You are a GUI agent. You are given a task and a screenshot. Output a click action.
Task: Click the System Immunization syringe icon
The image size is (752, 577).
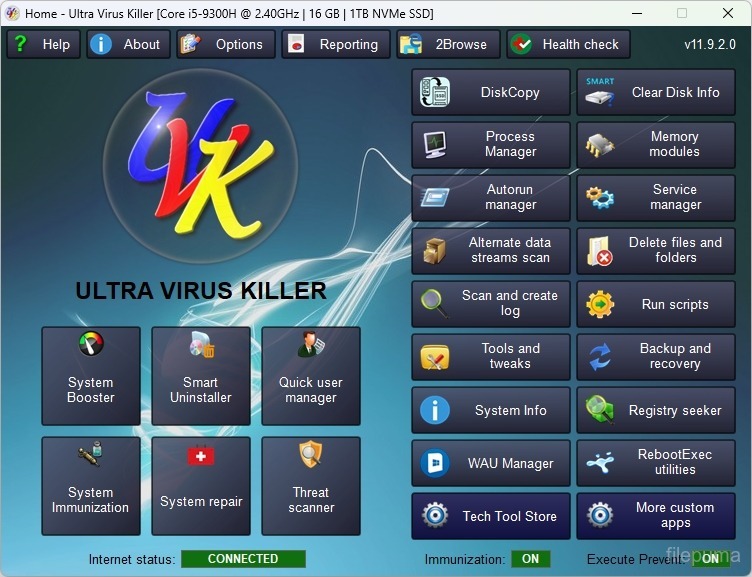click(91, 457)
